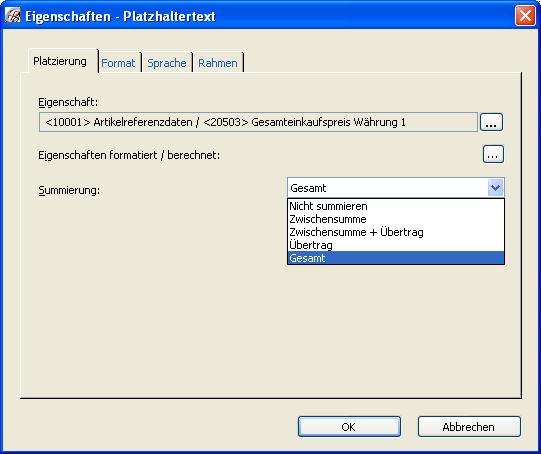Click the application icon in title bar
Image resolution: width=541 pixels, height=454 pixels.
tap(13, 16)
